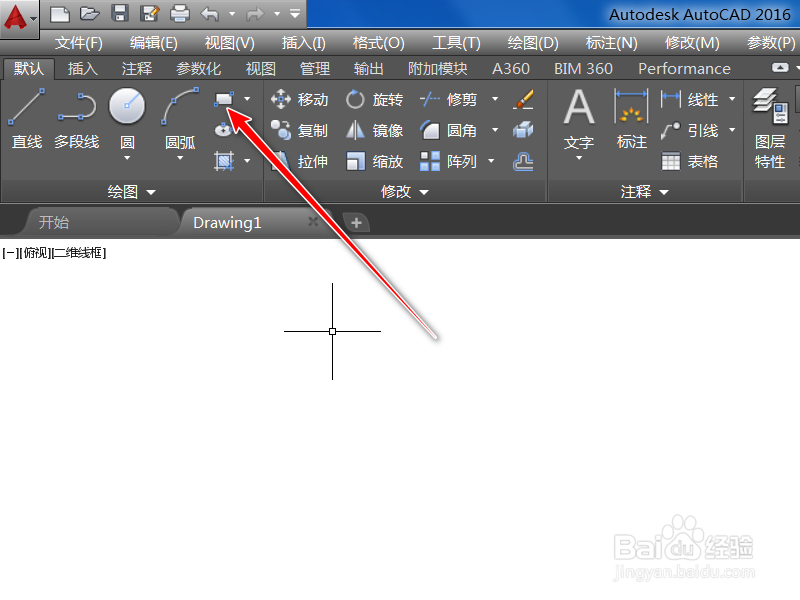Switch to the Insert (插入) ribbon tab

click(x=83, y=68)
